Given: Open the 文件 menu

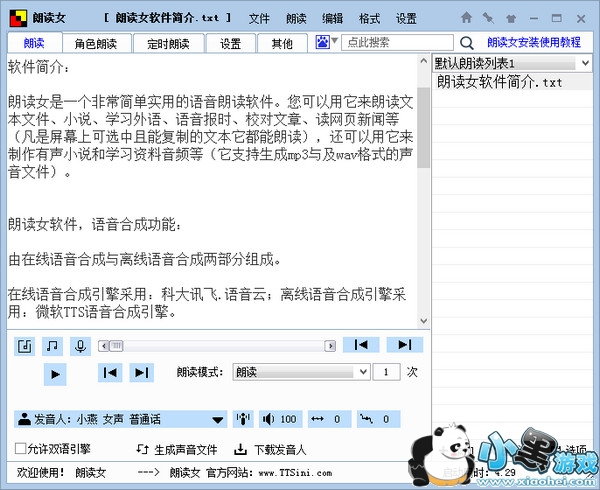Looking at the screenshot, I should coord(259,18).
